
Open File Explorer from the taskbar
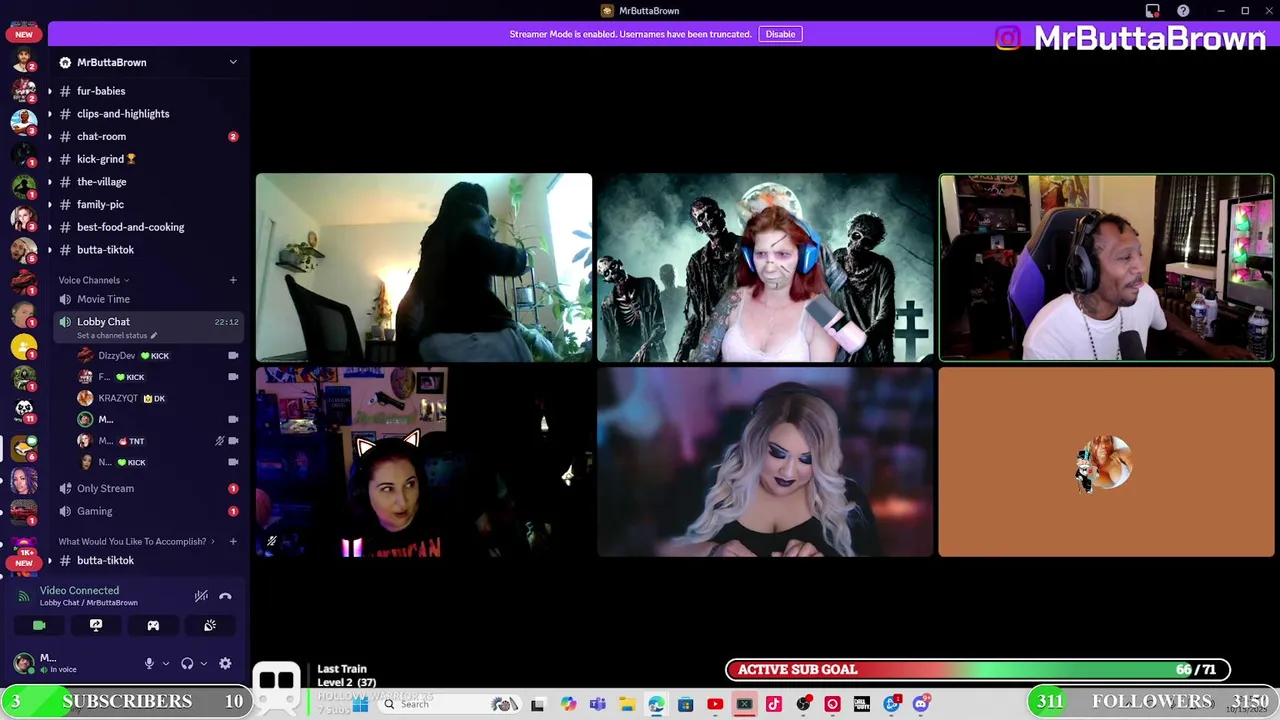tap(627, 704)
